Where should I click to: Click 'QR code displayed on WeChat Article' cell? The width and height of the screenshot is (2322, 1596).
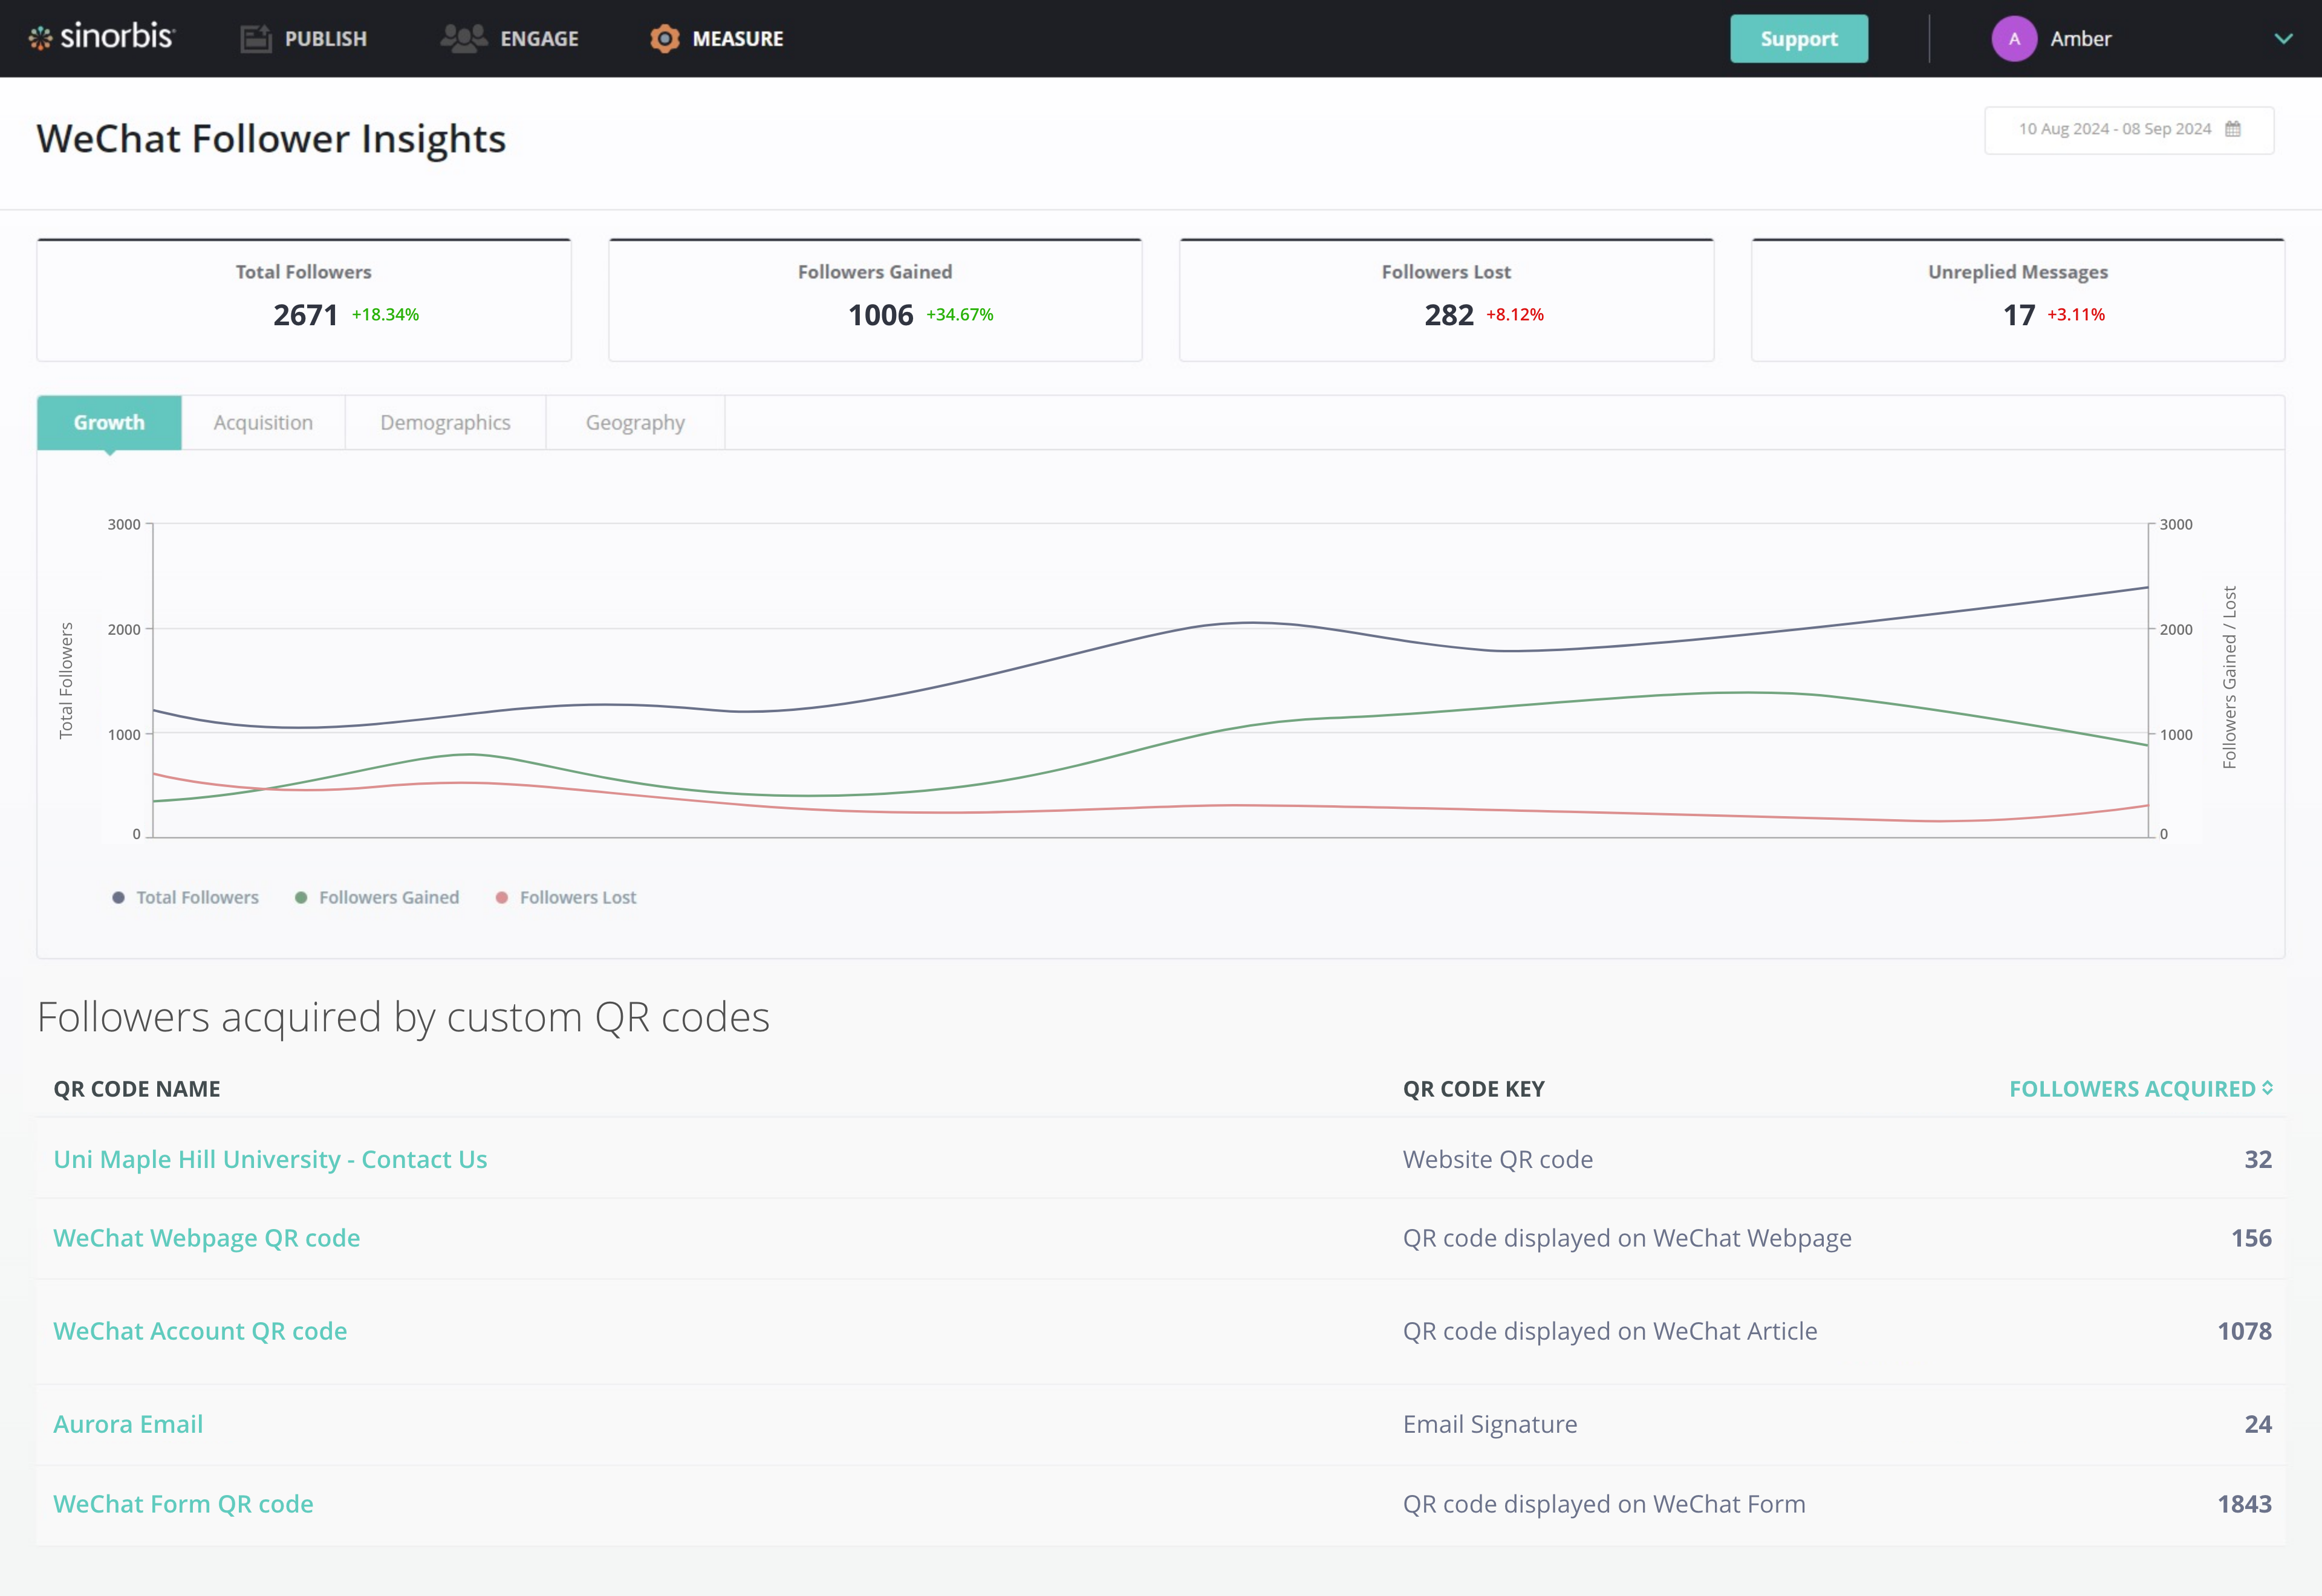coord(1609,1331)
